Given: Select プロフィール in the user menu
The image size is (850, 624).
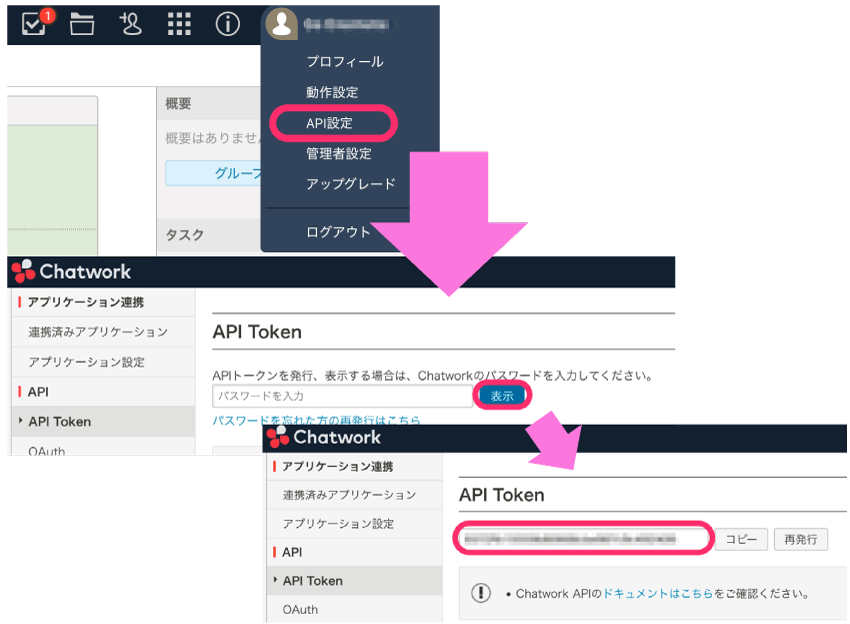Looking at the screenshot, I should pyautogui.click(x=345, y=62).
